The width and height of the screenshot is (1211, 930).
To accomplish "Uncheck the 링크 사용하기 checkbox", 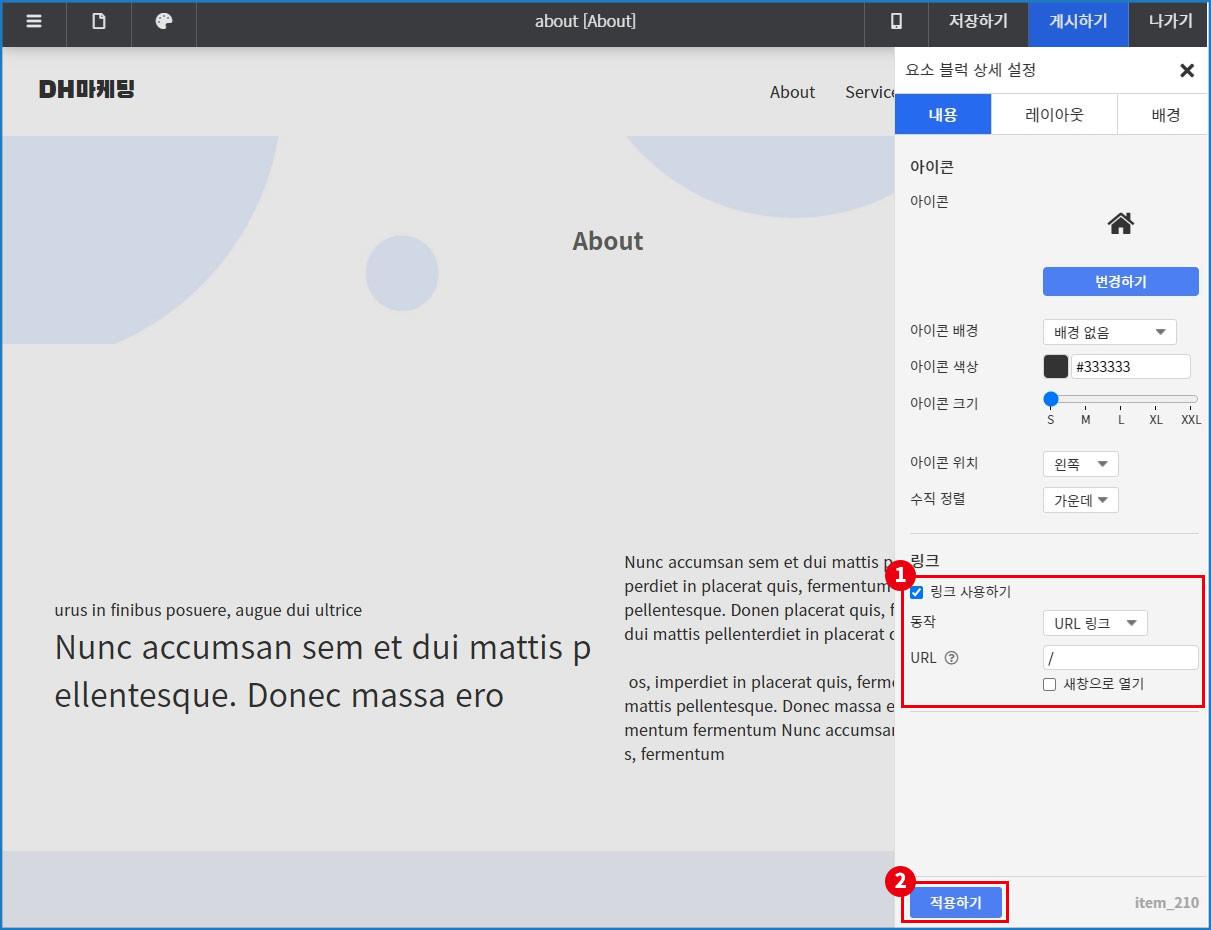I will (917, 592).
